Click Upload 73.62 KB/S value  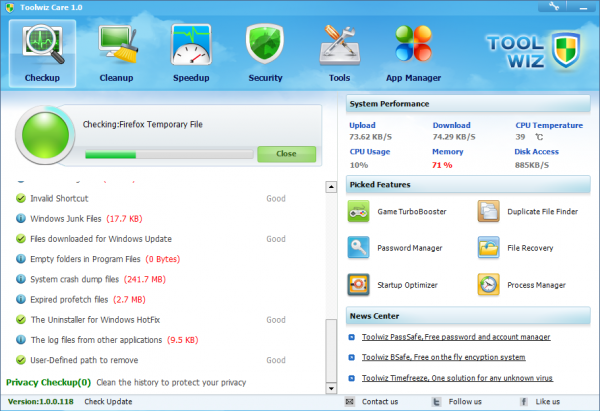point(370,137)
